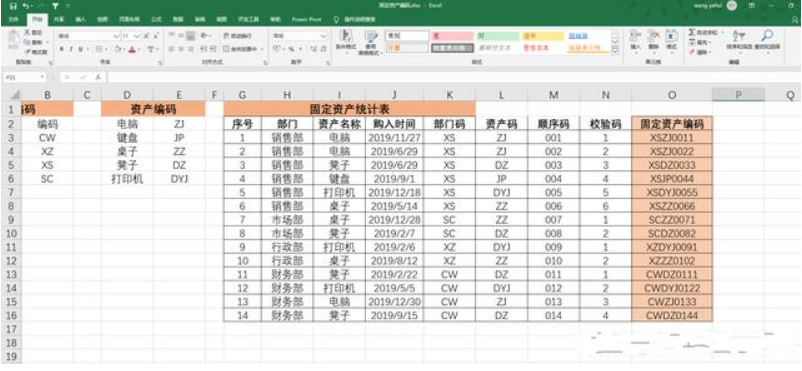
Task: Switch to the Page Layout ribbon tab
Action: pyautogui.click(x=129, y=19)
